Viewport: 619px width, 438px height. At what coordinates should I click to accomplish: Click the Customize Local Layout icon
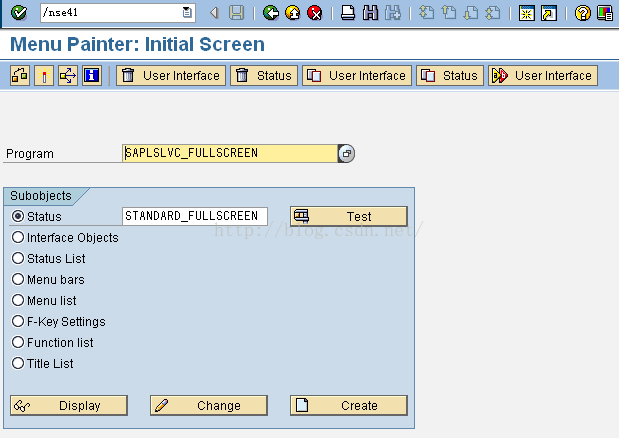pos(605,13)
